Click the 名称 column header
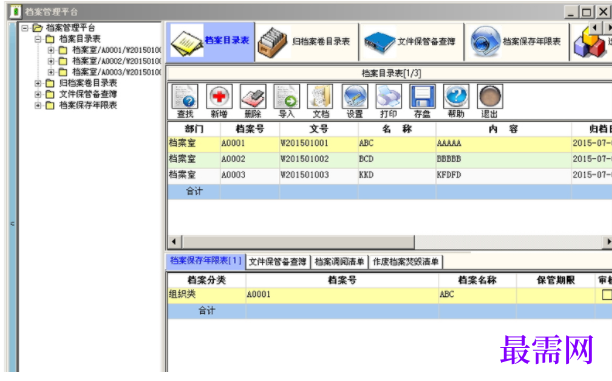The image size is (612, 381). tap(397, 129)
